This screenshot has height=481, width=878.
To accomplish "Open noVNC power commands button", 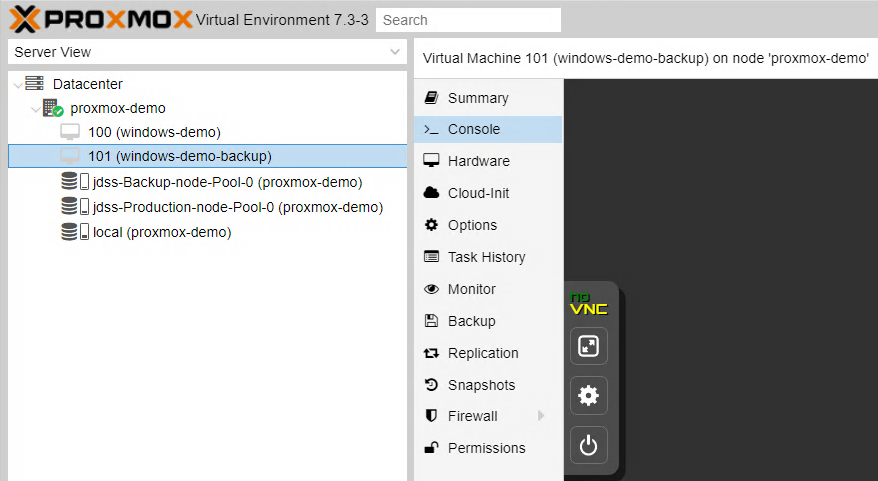I will pyautogui.click(x=589, y=446).
